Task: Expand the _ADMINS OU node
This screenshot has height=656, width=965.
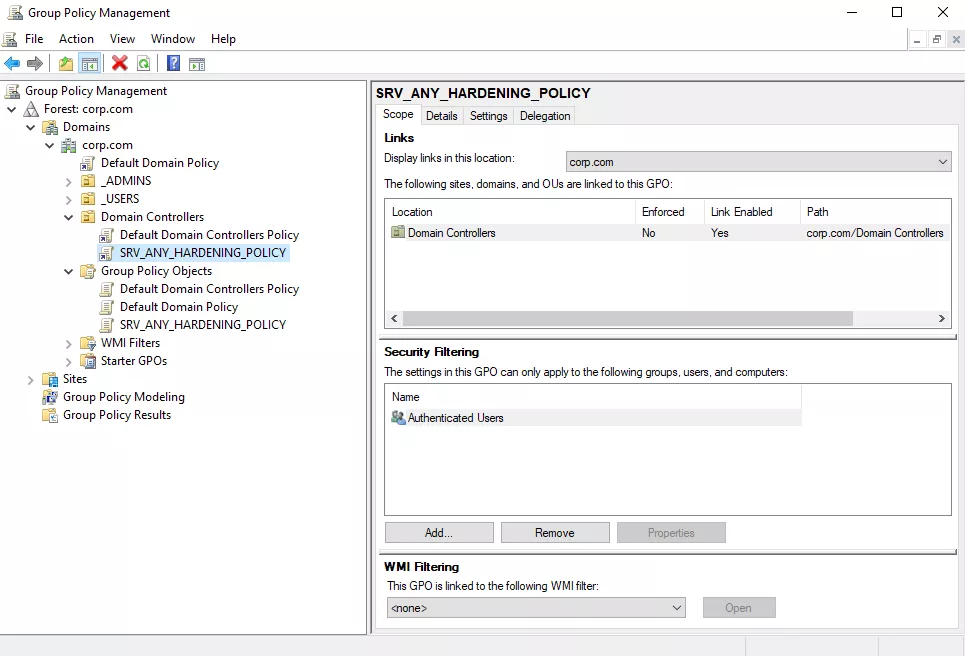Action: 69,182
